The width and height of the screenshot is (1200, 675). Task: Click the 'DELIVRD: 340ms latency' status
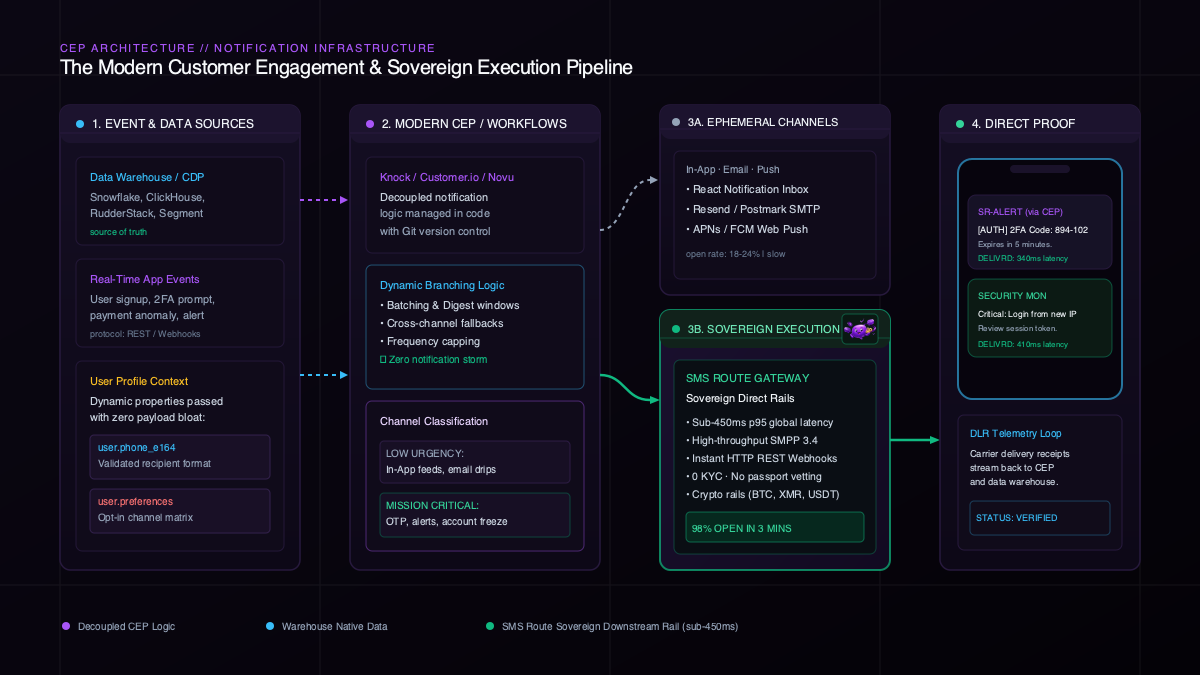(1023, 258)
